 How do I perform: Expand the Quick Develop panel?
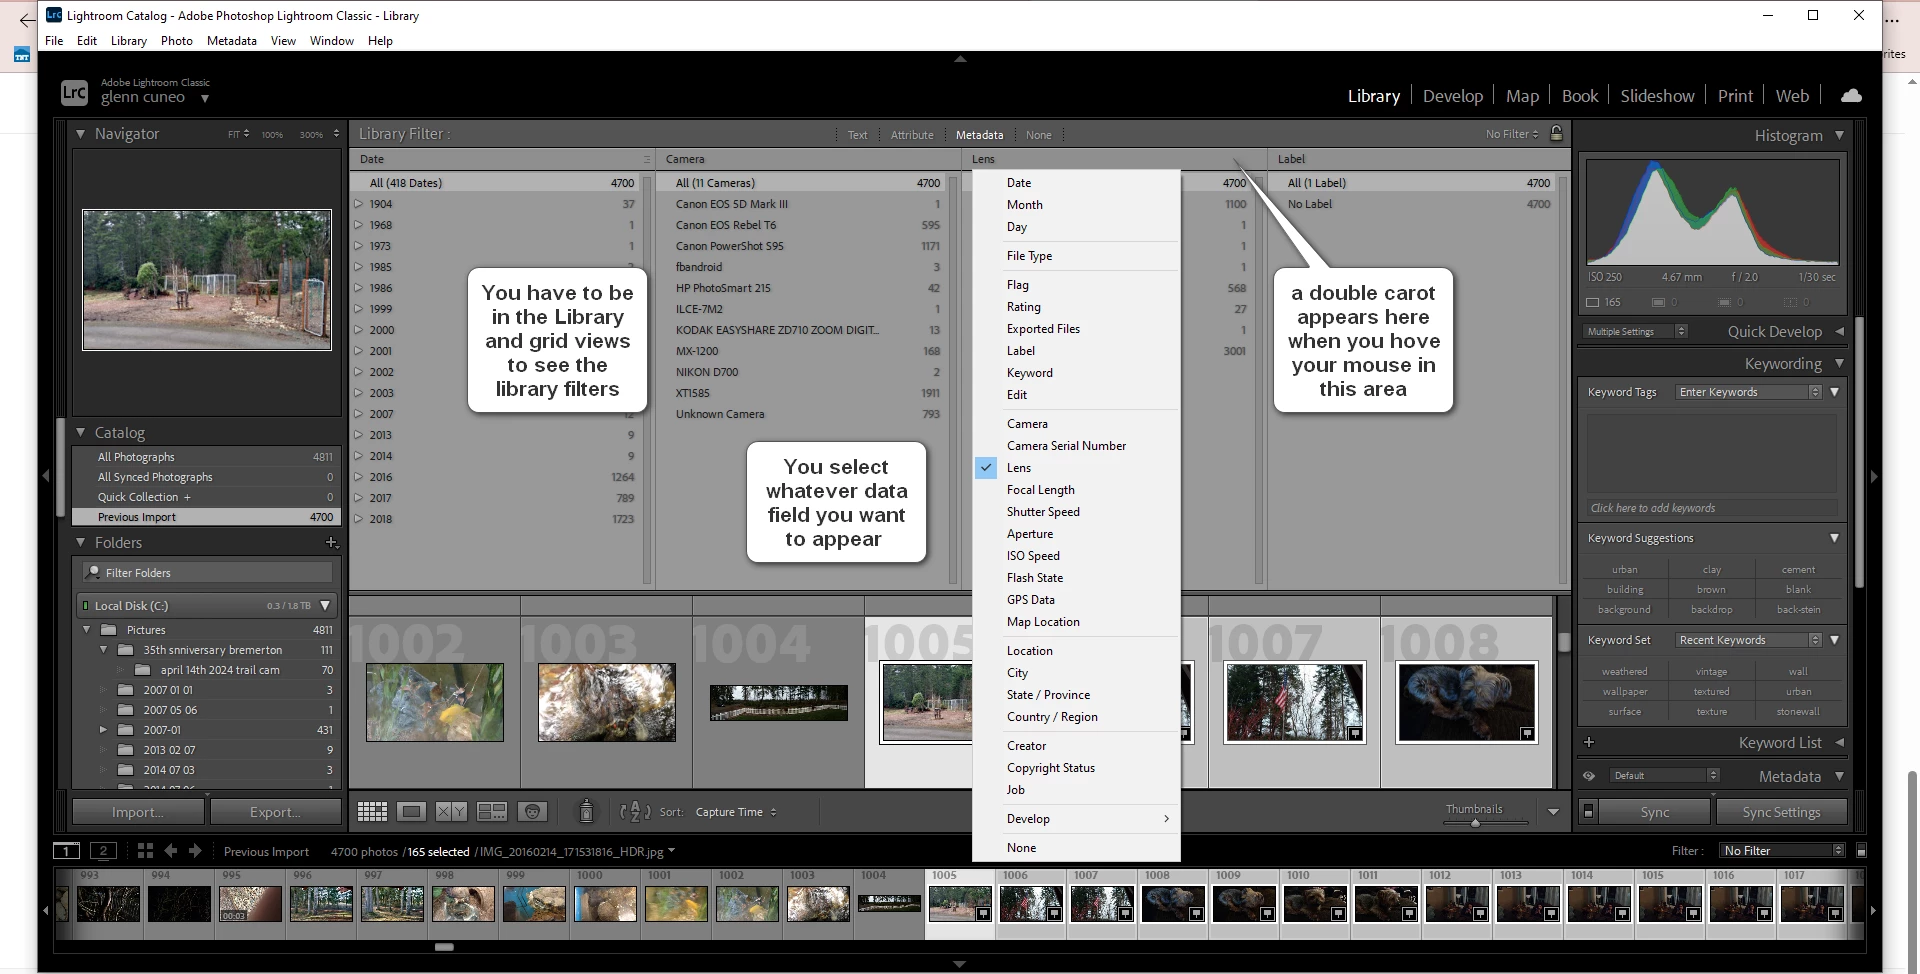pos(1839,331)
